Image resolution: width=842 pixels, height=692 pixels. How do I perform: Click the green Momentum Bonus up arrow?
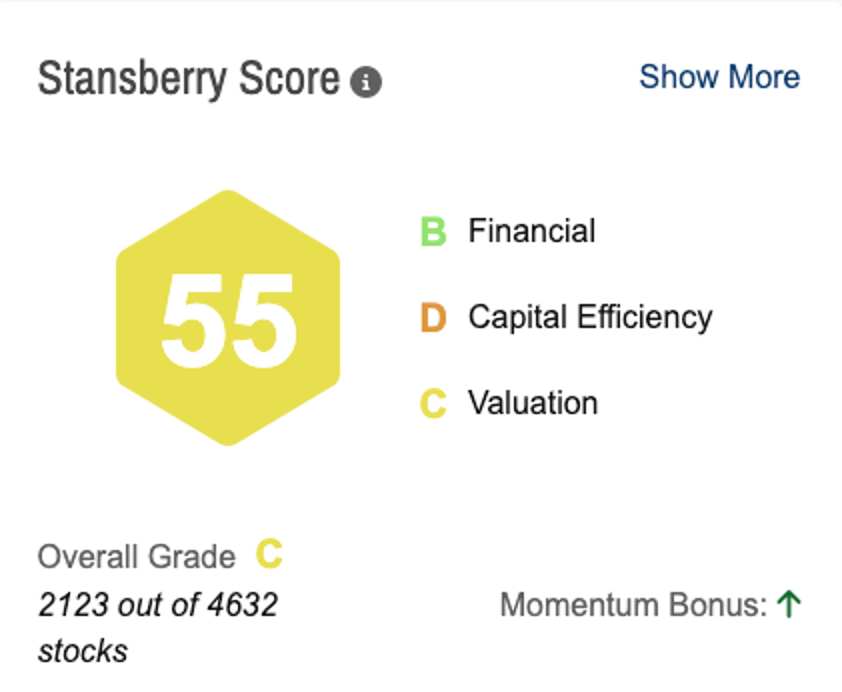pyautogui.click(x=789, y=604)
